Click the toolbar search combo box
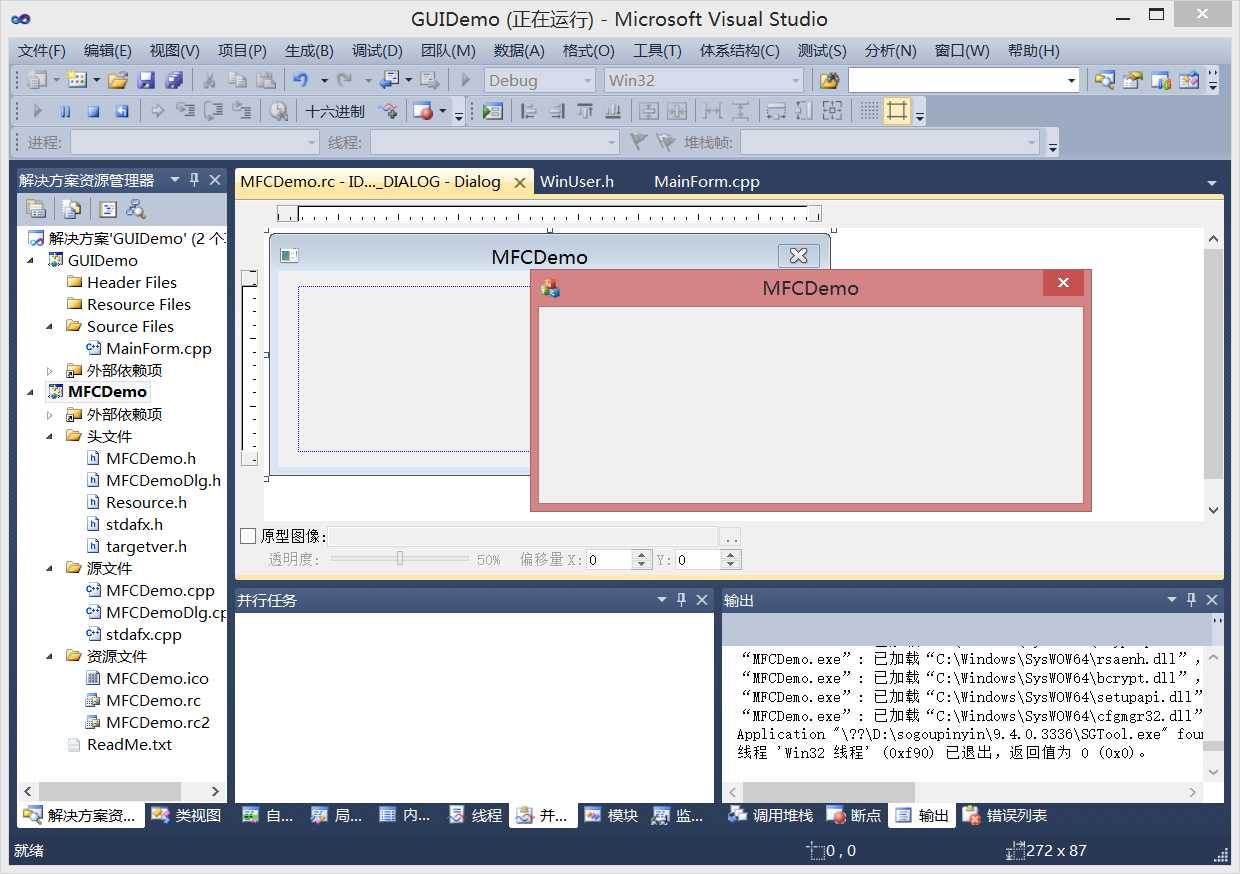Viewport: 1240px width, 874px height. [x=964, y=81]
